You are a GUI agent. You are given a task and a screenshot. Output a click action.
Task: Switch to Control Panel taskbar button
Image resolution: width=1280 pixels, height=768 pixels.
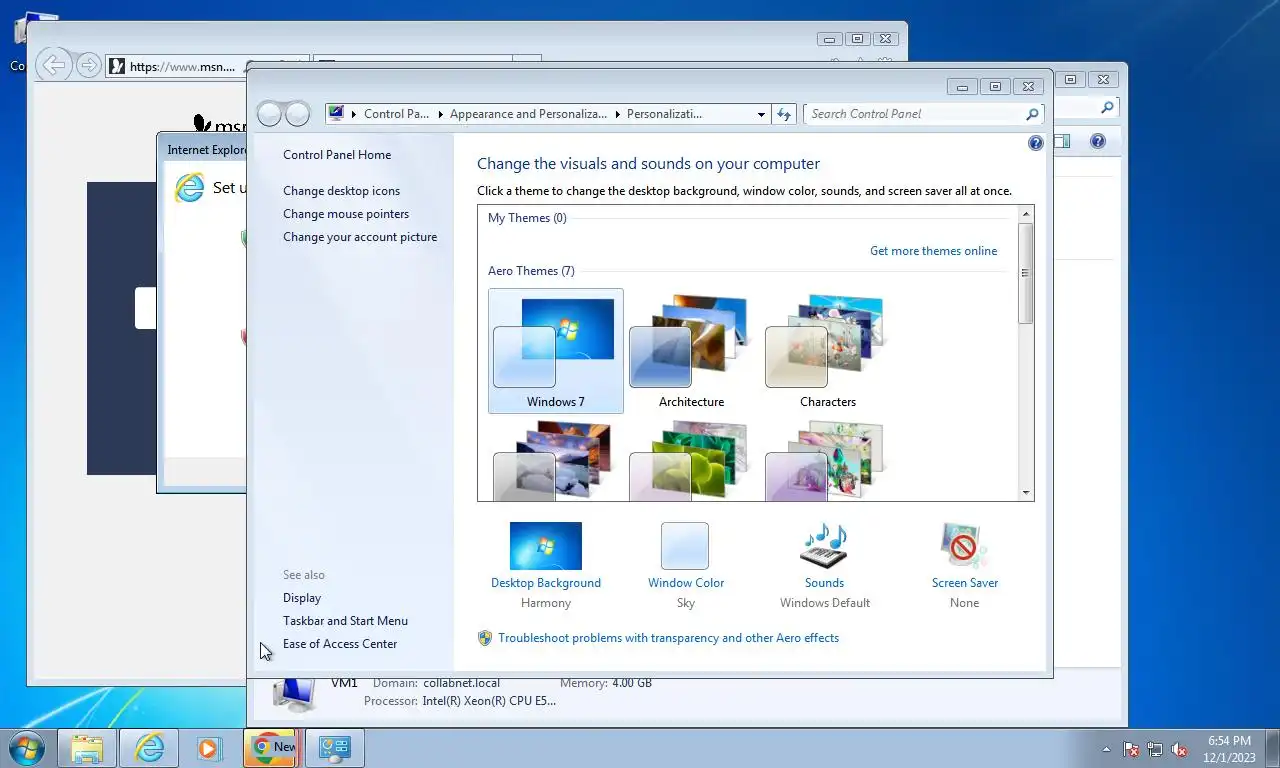coord(334,748)
